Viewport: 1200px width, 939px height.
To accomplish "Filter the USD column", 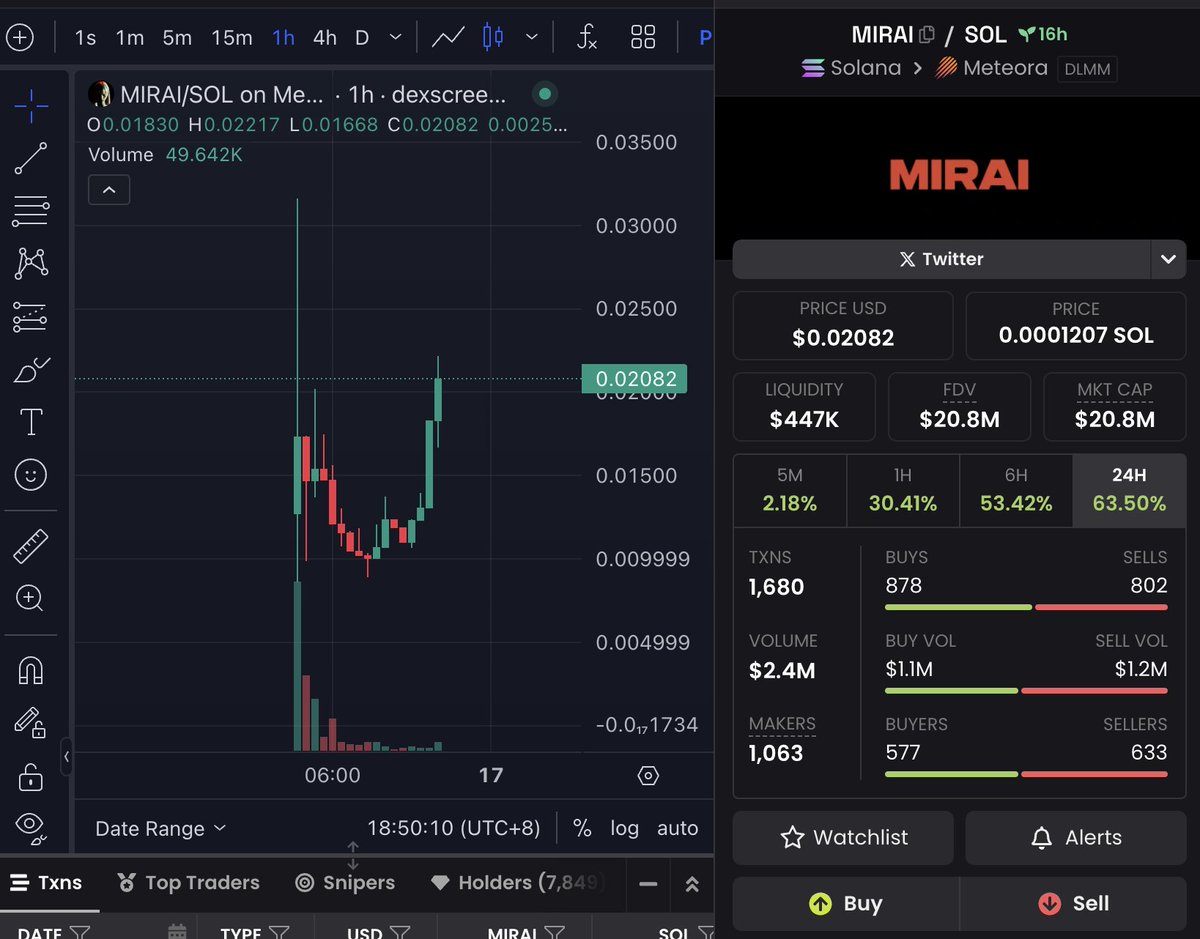I will coord(400,933).
